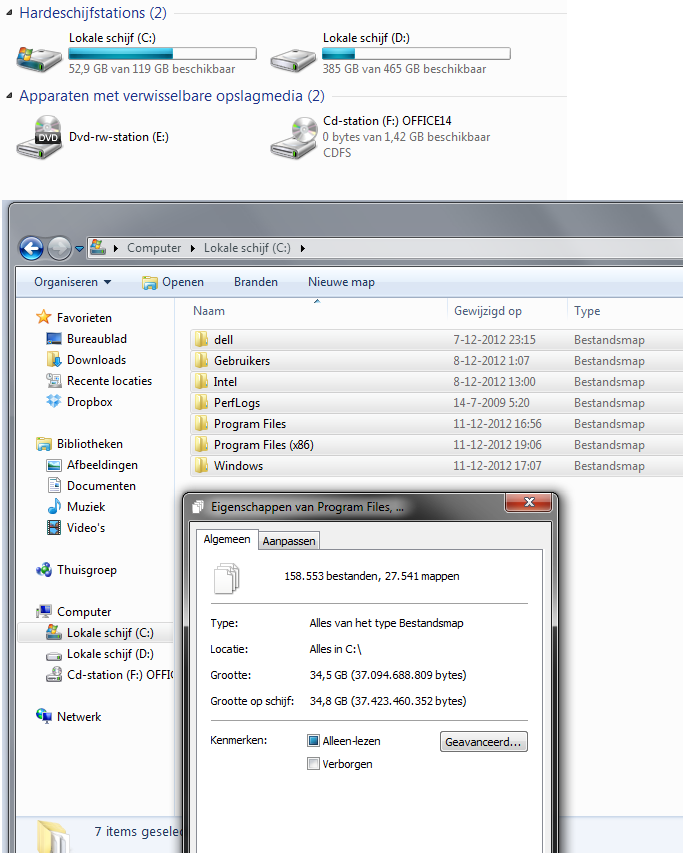Toggle the Verborgen checkbox
The image size is (683, 853).
coord(313,764)
